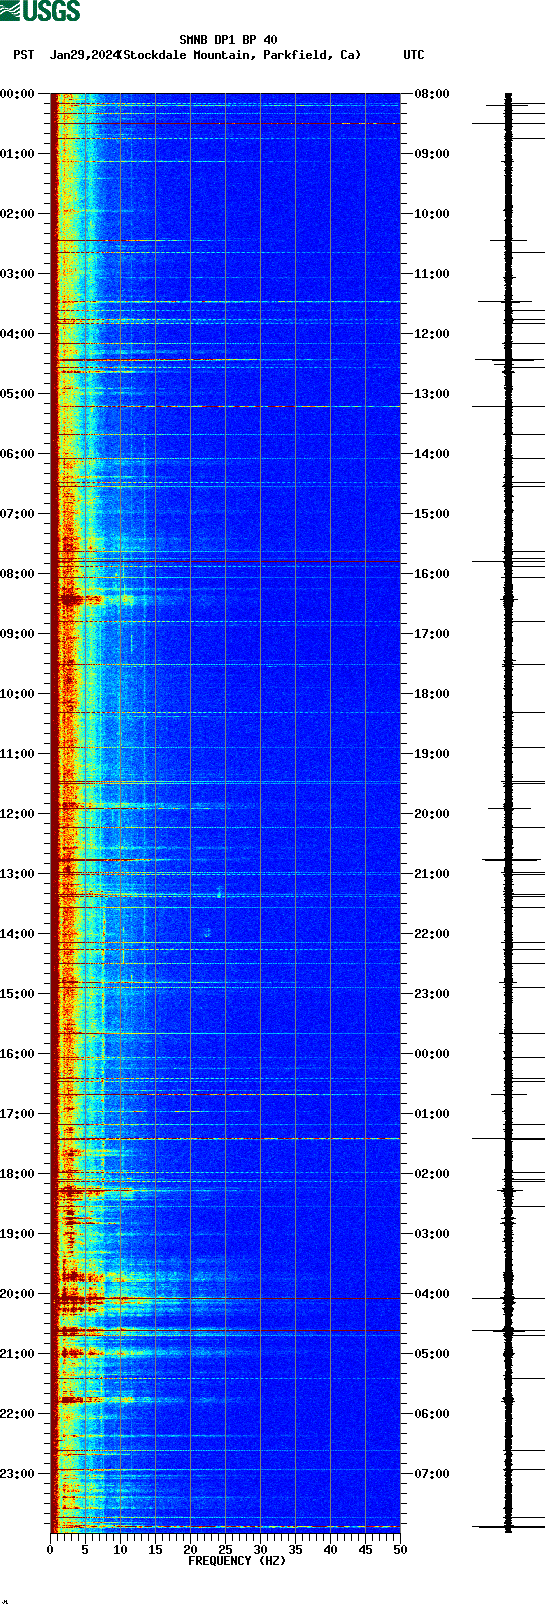Click the '02:00' UTC time label
The height and width of the screenshot is (1613, 552).
click(x=432, y=1174)
